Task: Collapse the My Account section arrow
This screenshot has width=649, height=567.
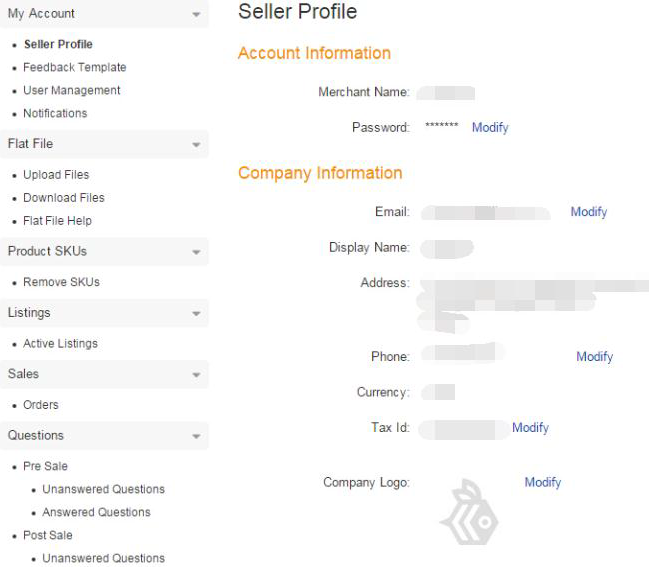Action: (x=196, y=14)
